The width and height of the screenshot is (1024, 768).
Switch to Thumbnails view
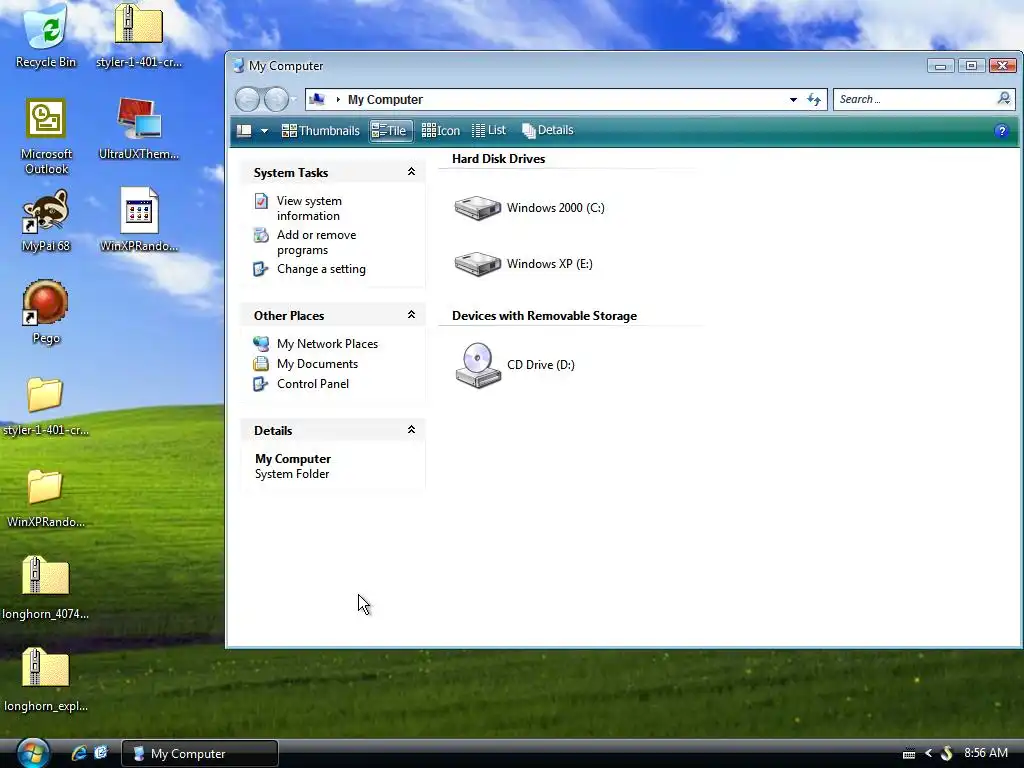(321, 131)
